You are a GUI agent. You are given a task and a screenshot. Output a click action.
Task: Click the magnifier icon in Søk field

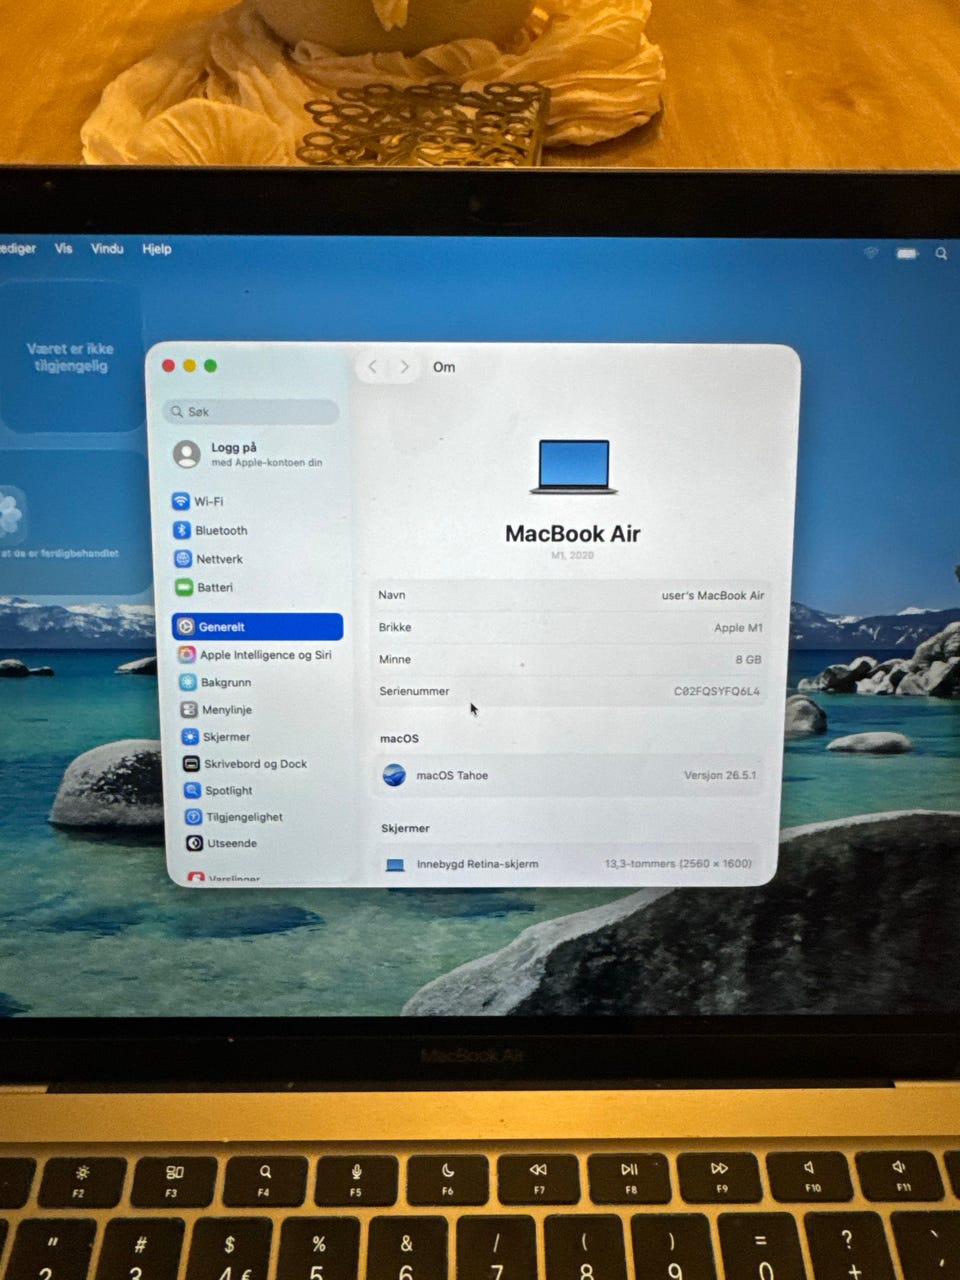[177, 411]
